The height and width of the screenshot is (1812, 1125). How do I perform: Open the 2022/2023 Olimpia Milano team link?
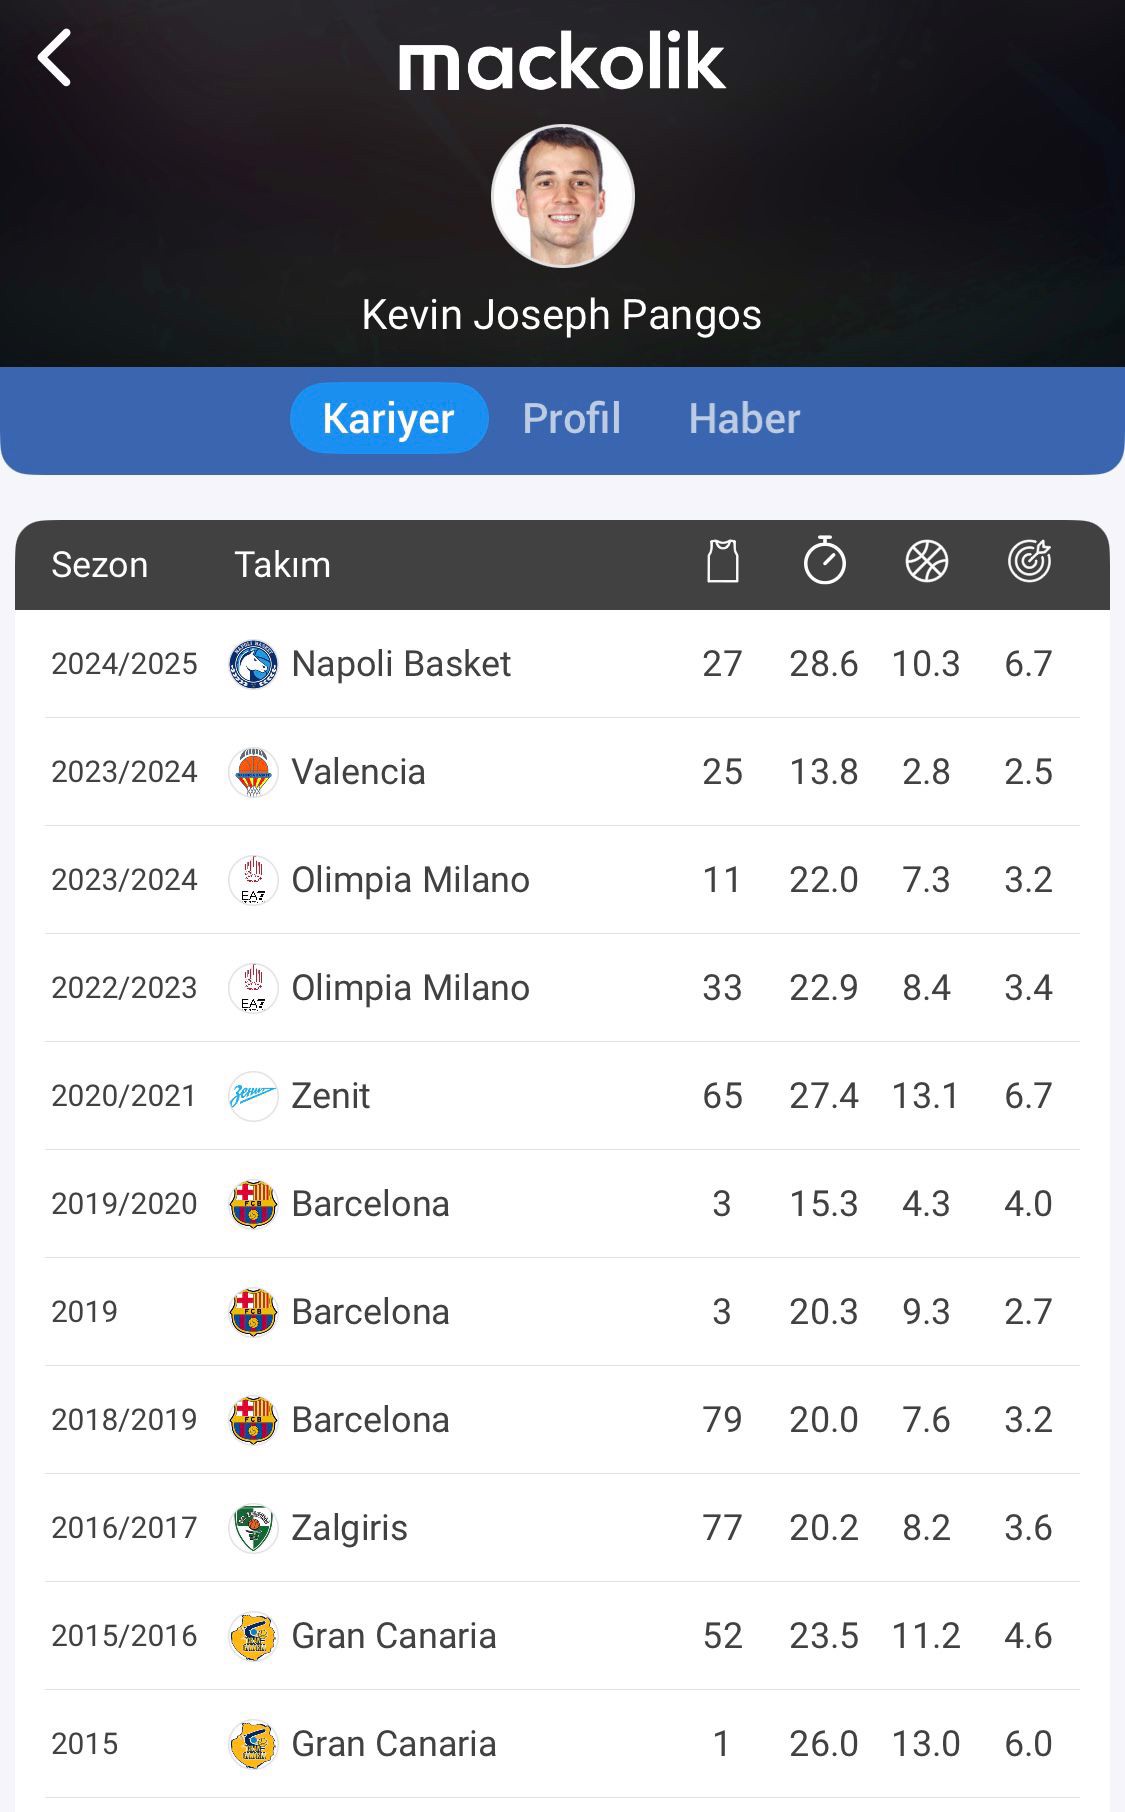tap(410, 988)
